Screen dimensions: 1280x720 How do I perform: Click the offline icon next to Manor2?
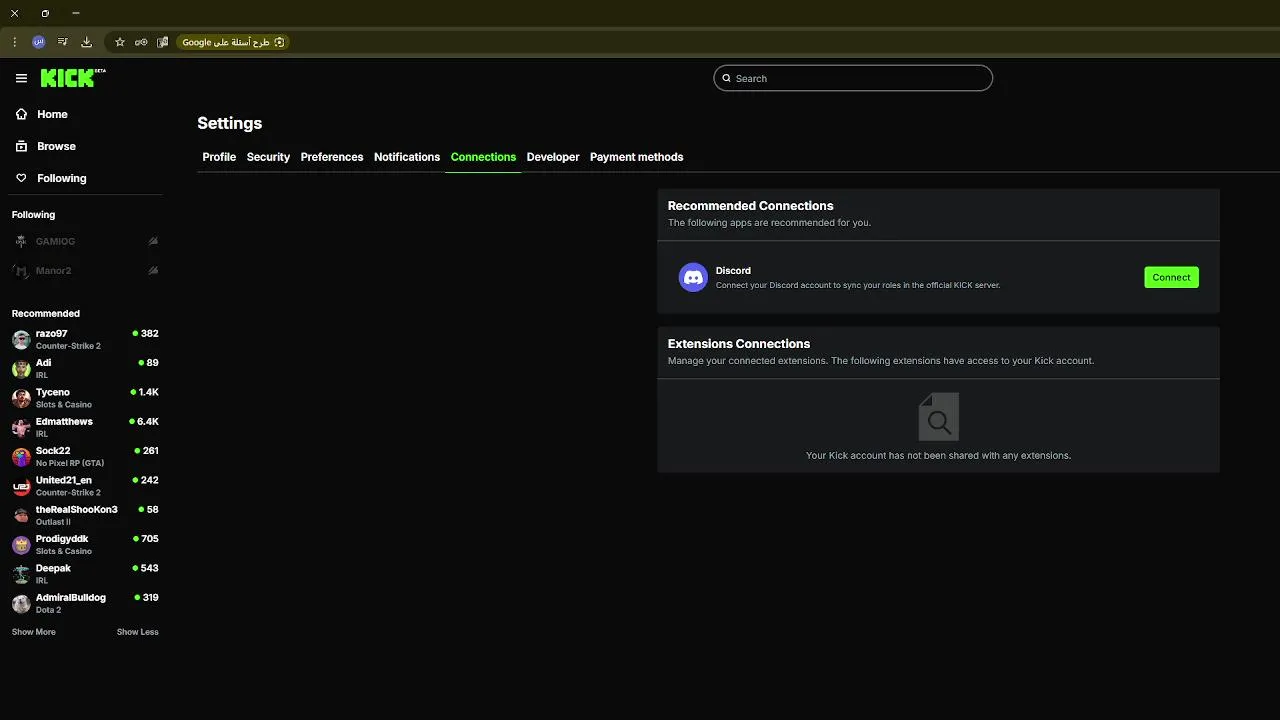[x=153, y=270]
